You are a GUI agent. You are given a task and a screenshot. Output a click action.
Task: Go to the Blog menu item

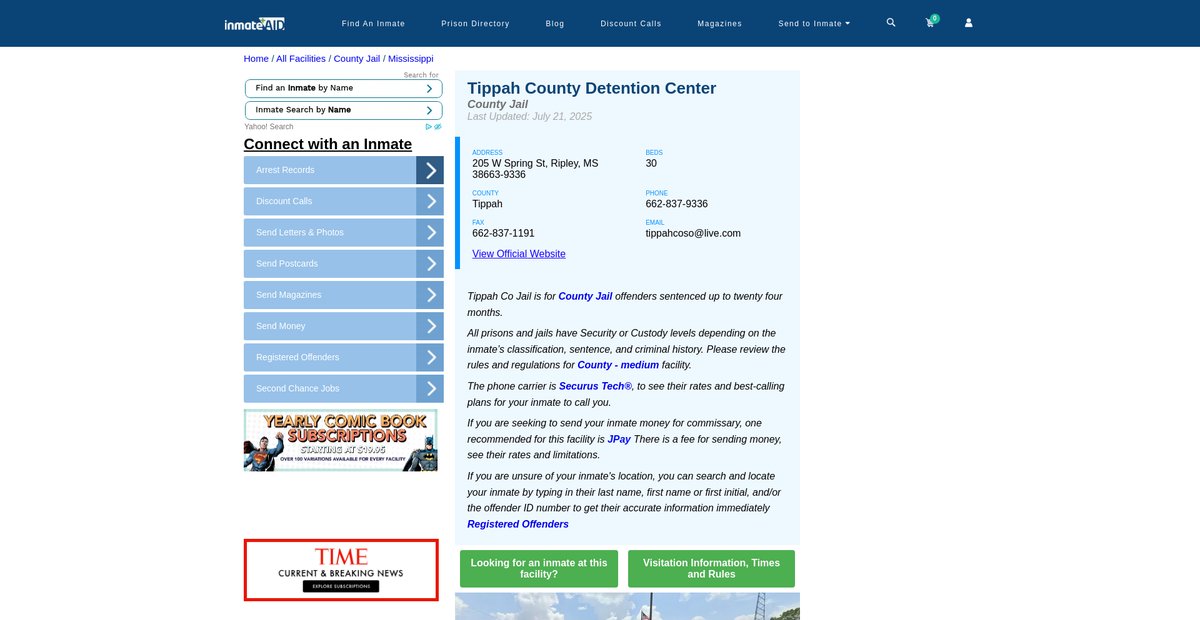555,23
